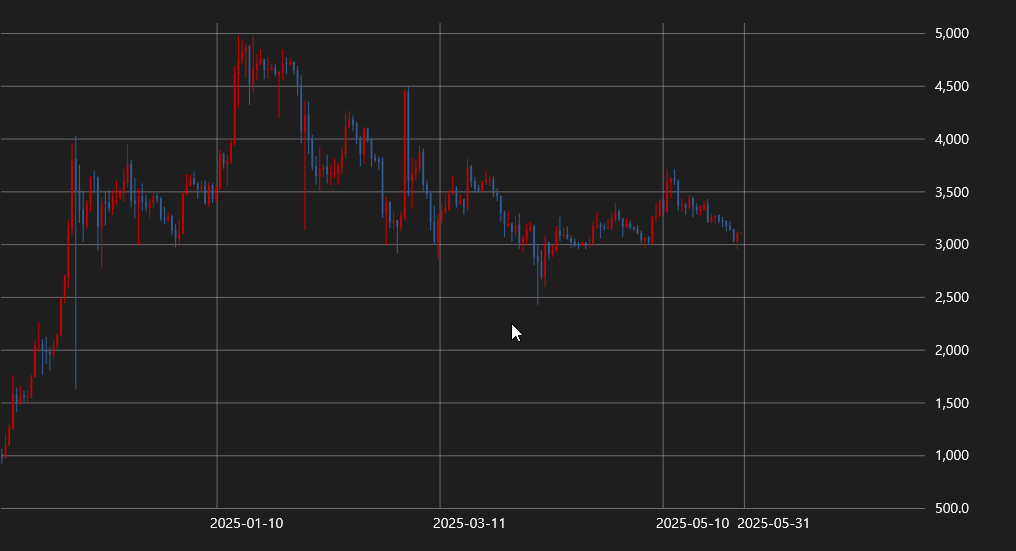
Task: Click the 2025-01-10 date axis label
Action: (x=246, y=523)
